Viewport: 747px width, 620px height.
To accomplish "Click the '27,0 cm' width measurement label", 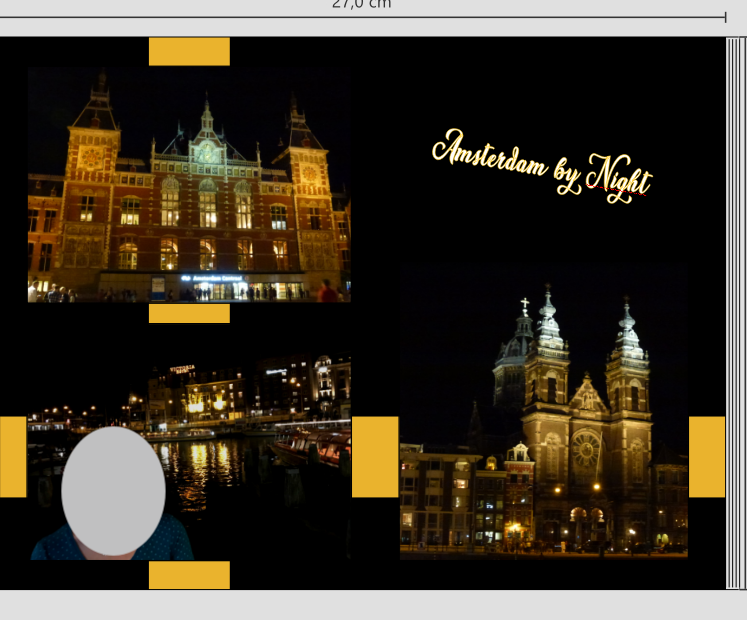I will (x=362, y=4).
